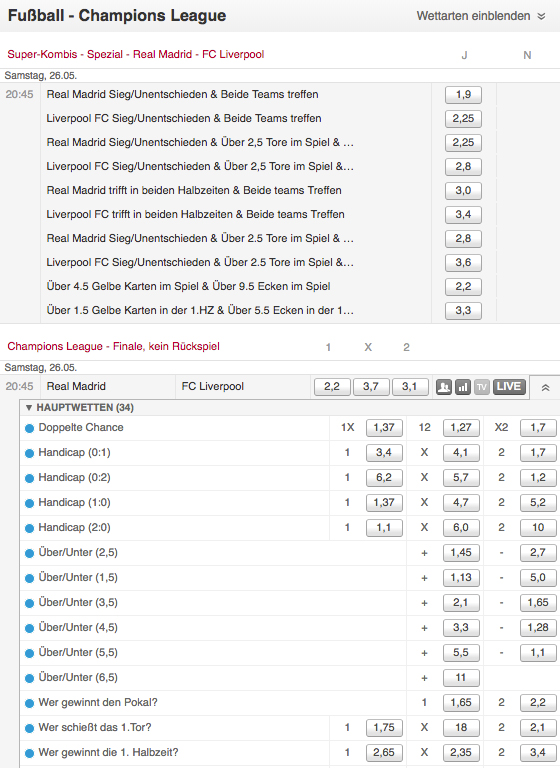Click the LIVE badge icon

coord(509,387)
